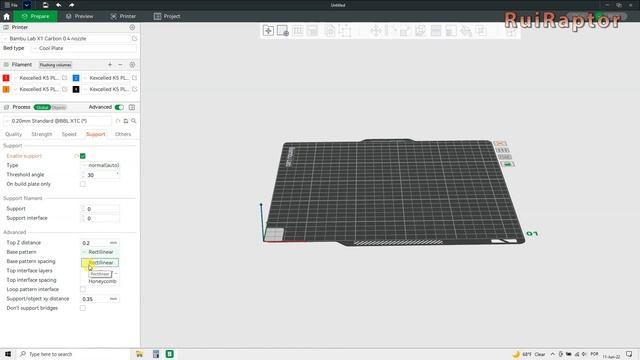Choose Honeycomb from the pattern list
Image resolution: width=640 pixels, height=360 pixels.
click(x=102, y=281)
